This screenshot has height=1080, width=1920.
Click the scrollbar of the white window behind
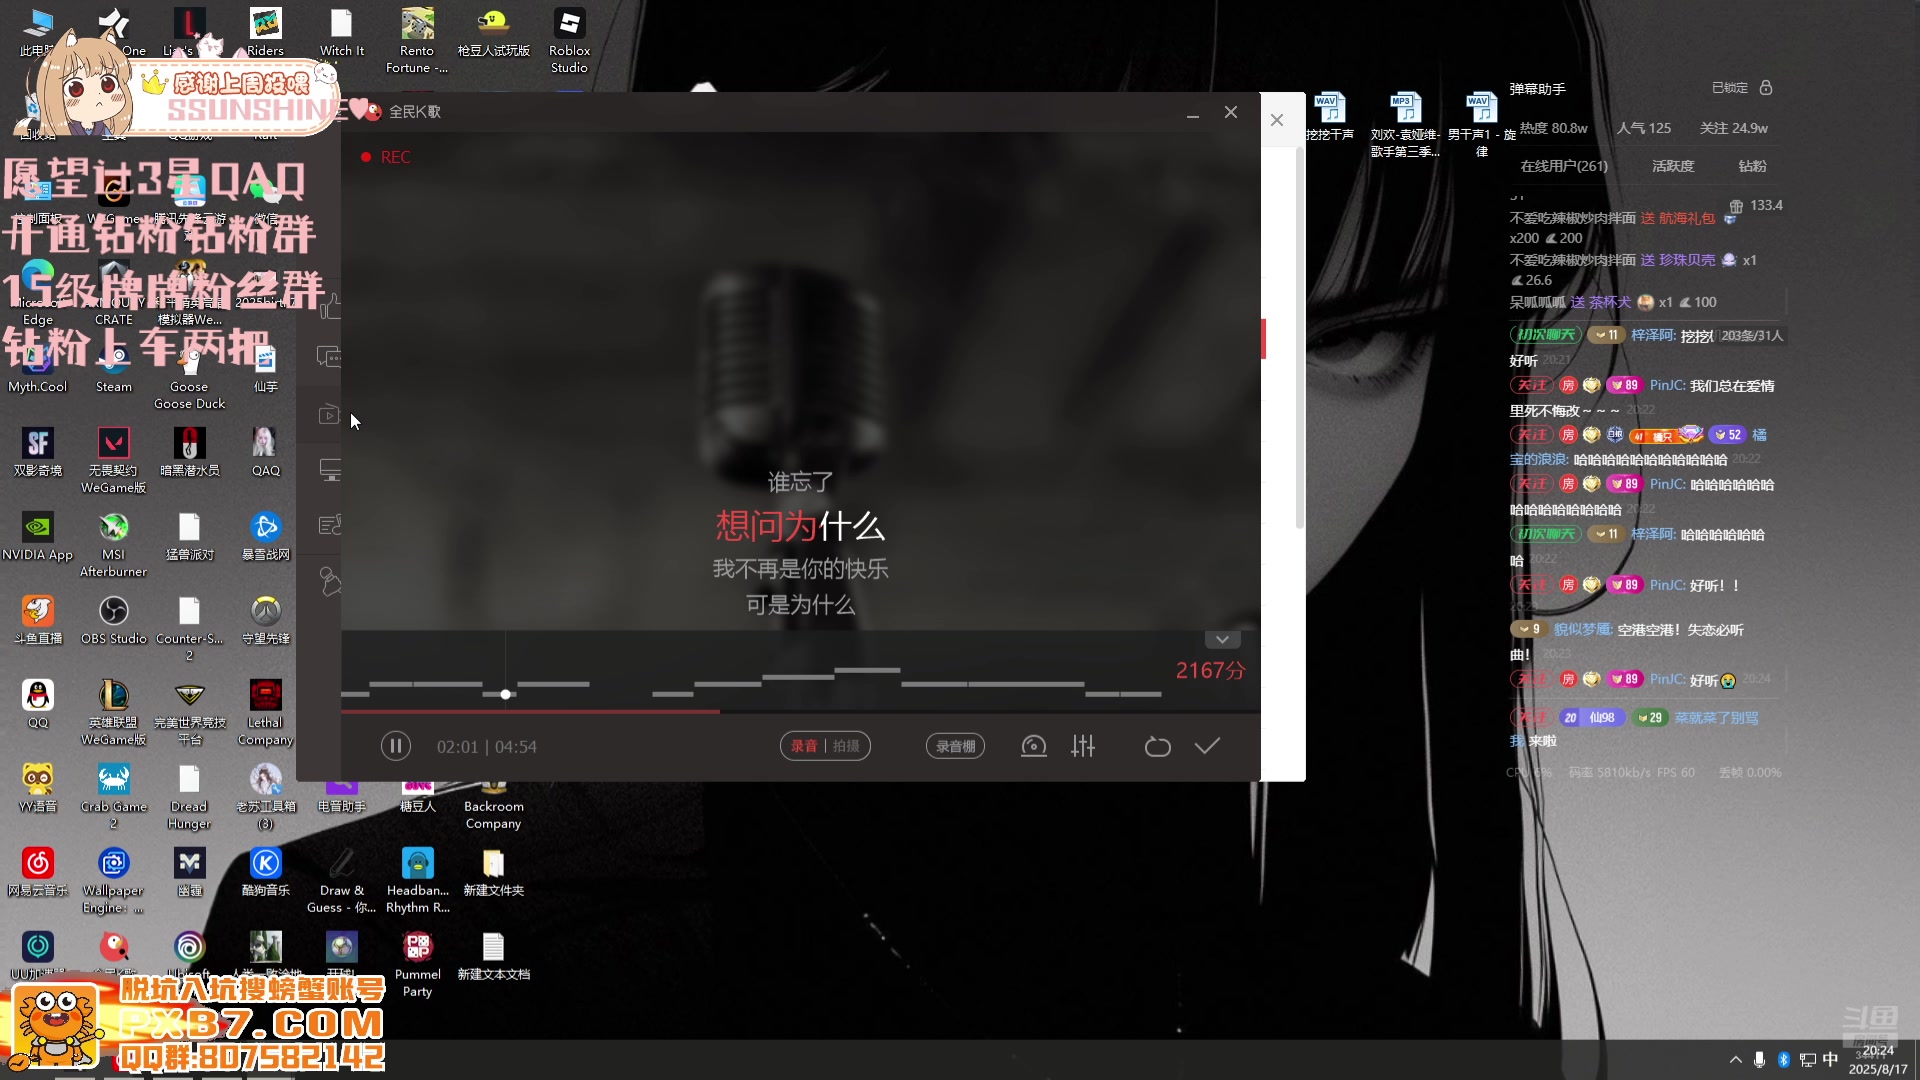tap(1299, 340)
